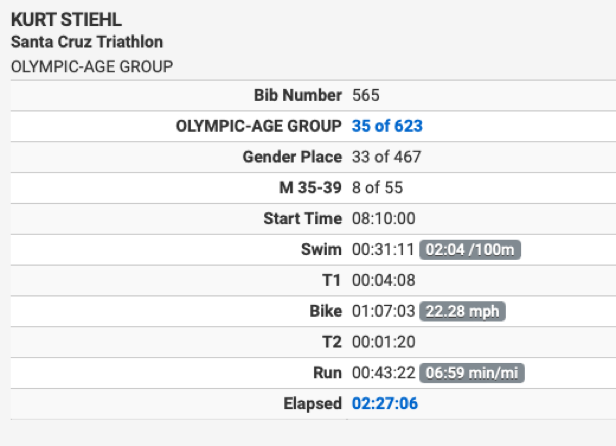Select the Run time 00:43:22
The height and width of the screenshot is (446, 616).
383,373
